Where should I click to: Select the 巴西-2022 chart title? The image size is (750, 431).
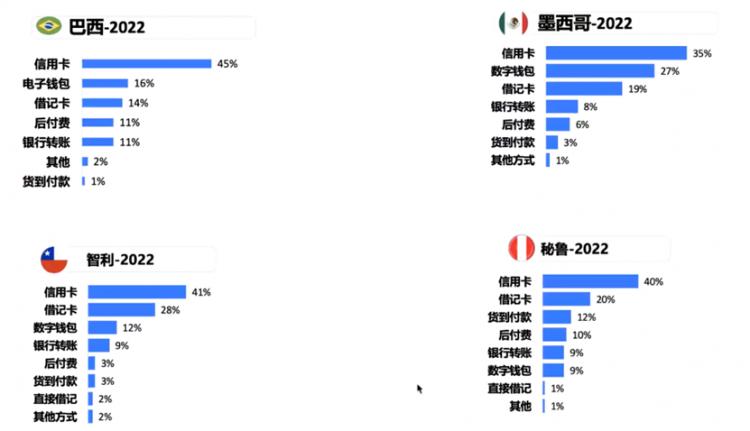[107, 27]
